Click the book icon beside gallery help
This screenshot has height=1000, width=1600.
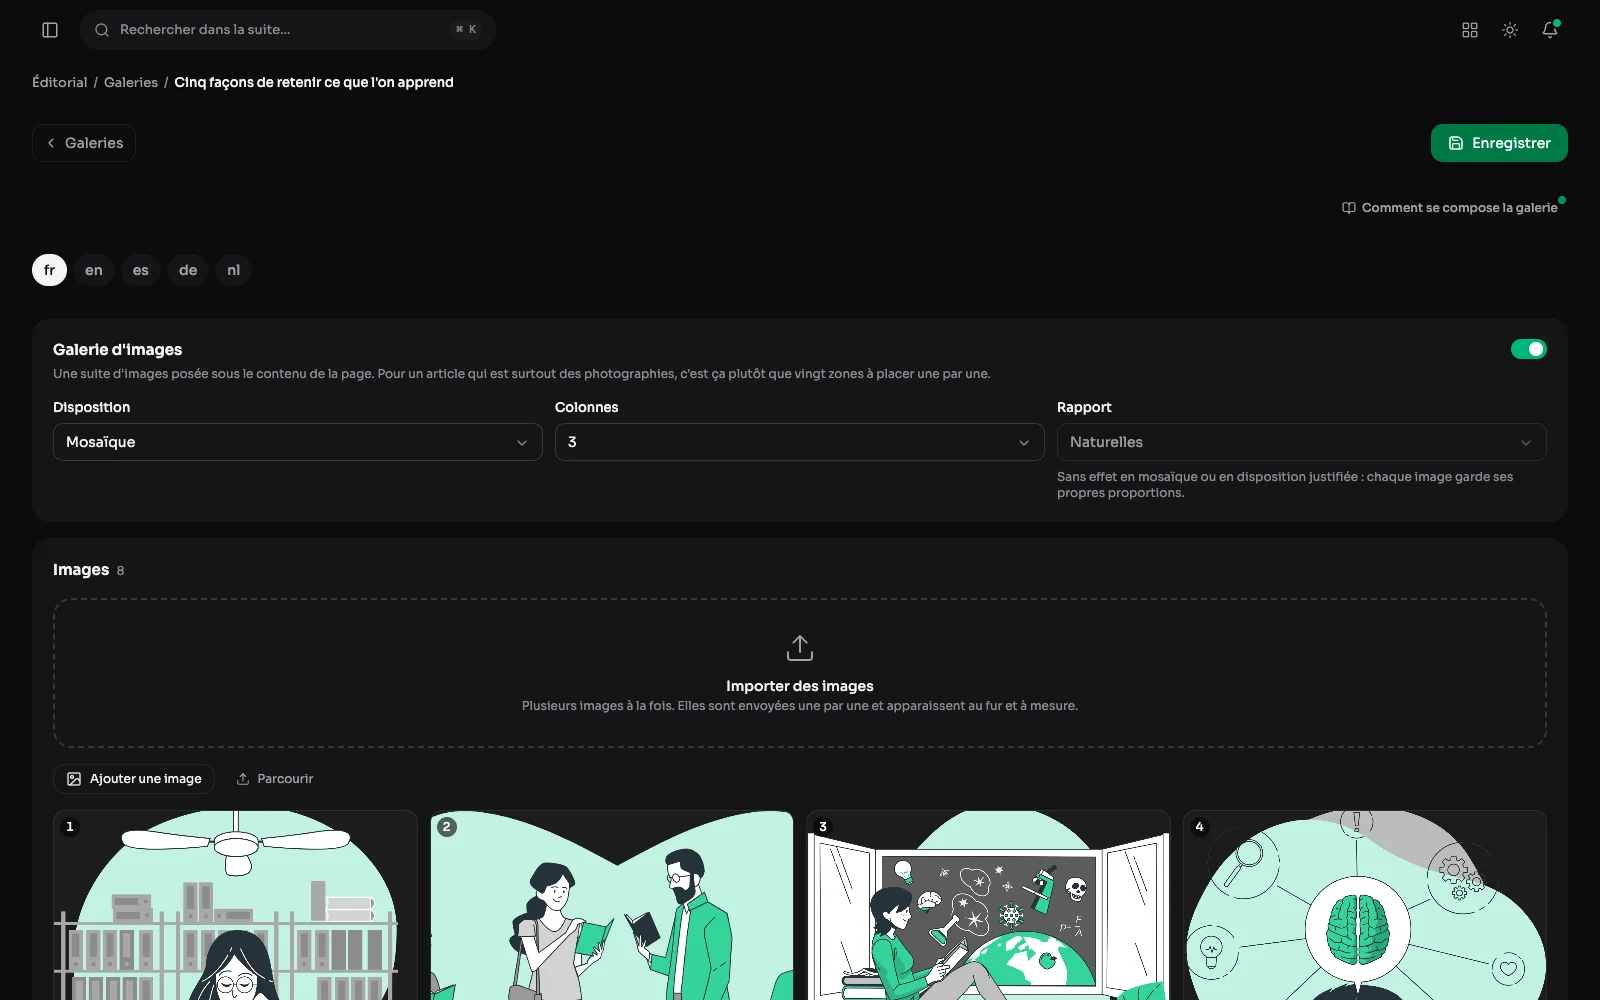1349,208
